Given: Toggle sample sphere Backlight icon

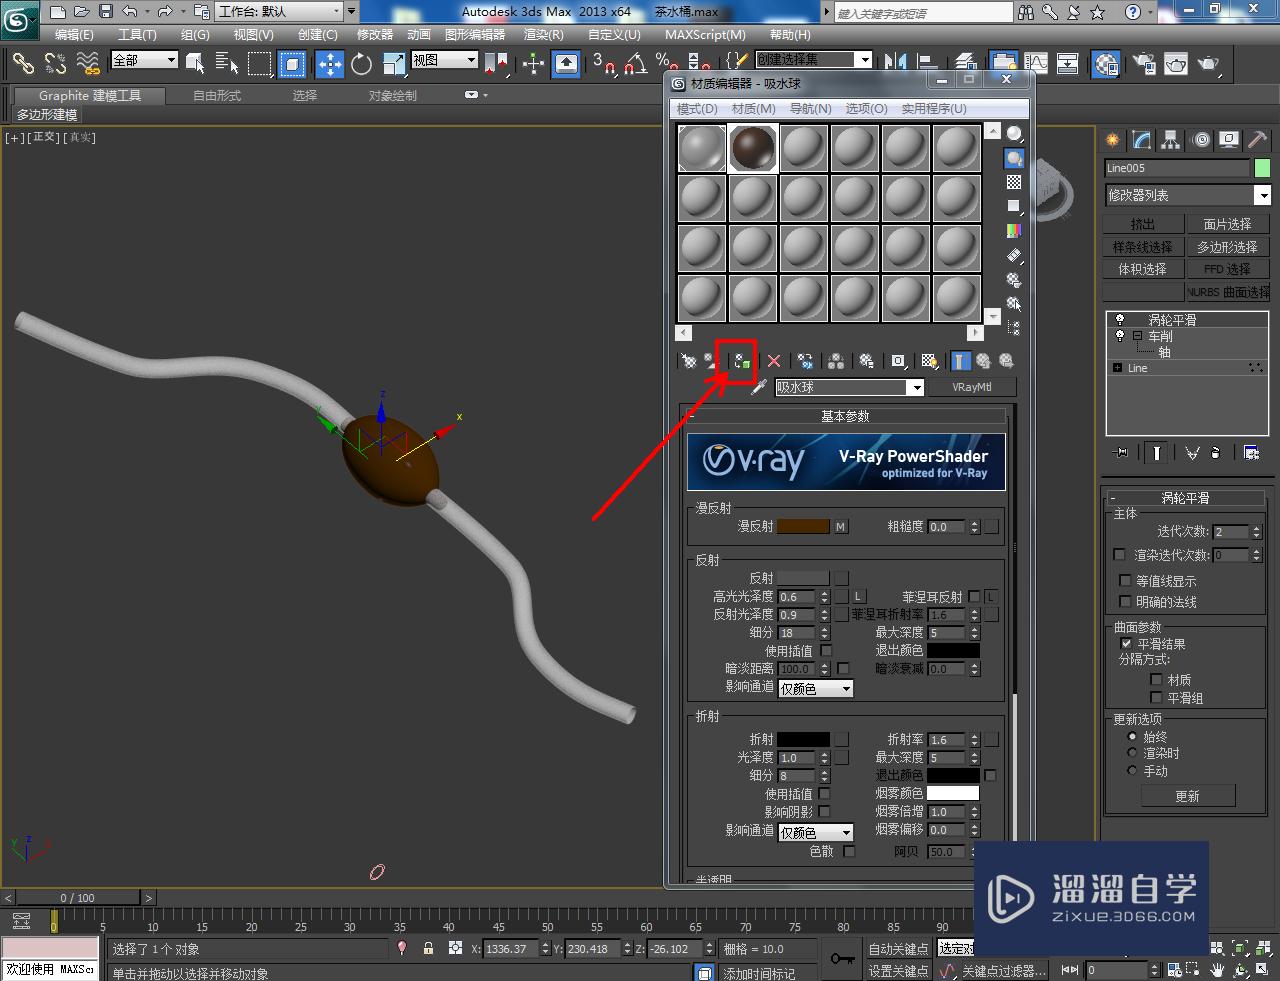Looking at the screenshot, I should 1014,158.
